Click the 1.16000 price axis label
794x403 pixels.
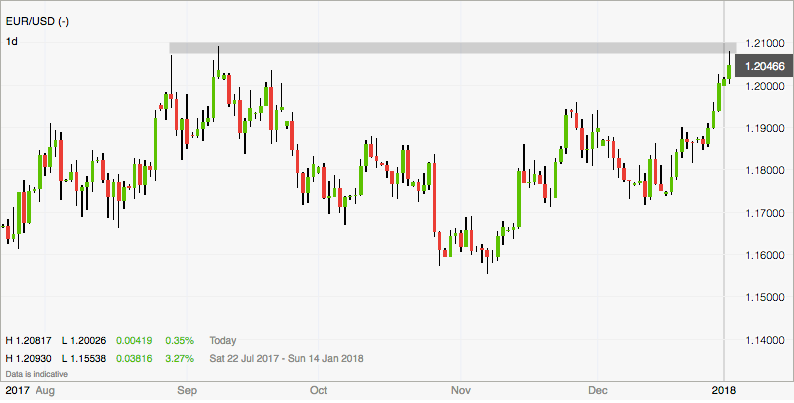point(765,255)
